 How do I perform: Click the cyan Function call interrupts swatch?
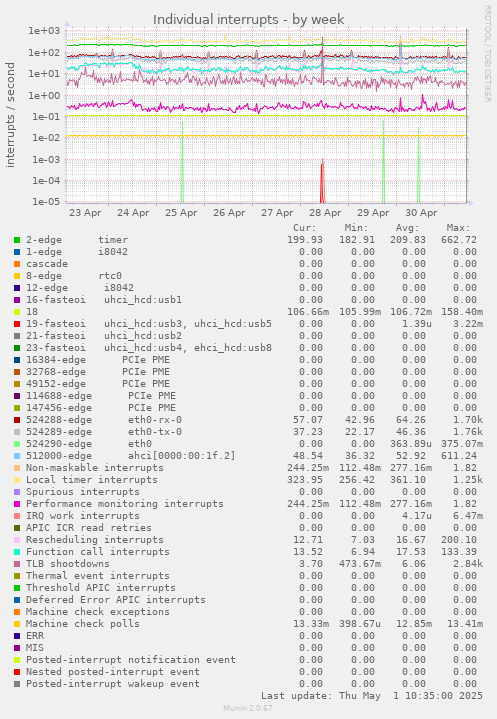(17, 552)
